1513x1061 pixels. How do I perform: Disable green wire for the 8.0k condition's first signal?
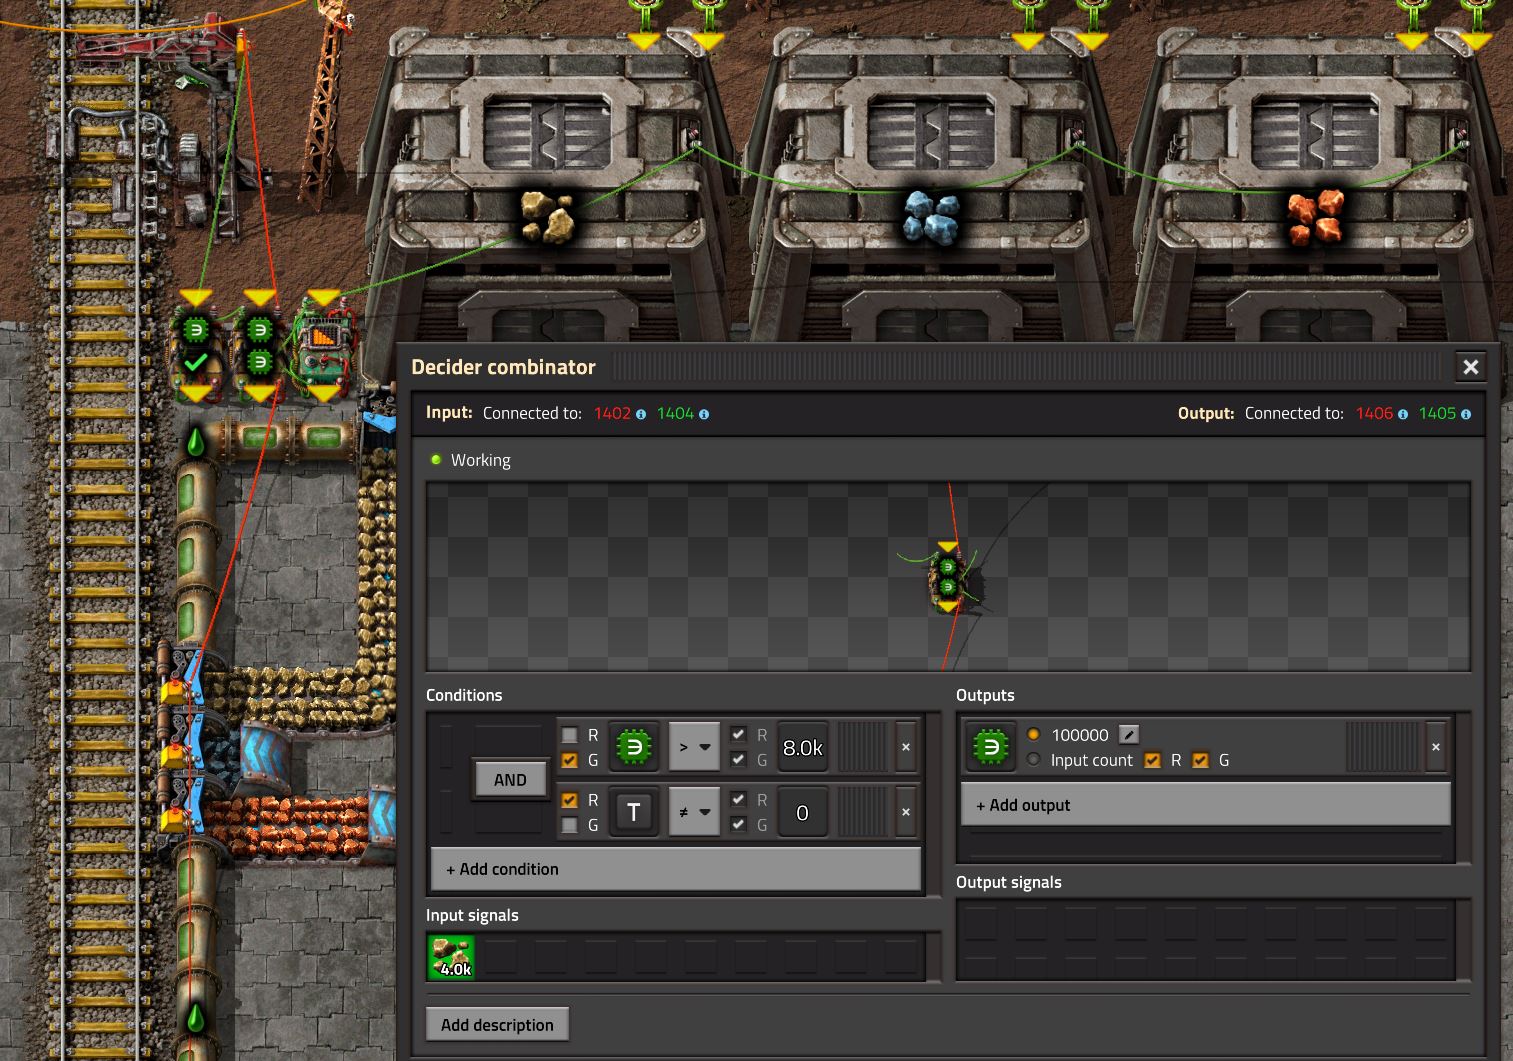[569, 760]
